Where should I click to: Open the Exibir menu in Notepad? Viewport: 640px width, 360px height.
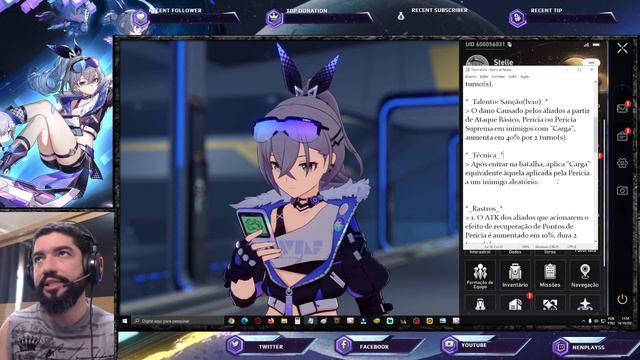click(512, 76)
